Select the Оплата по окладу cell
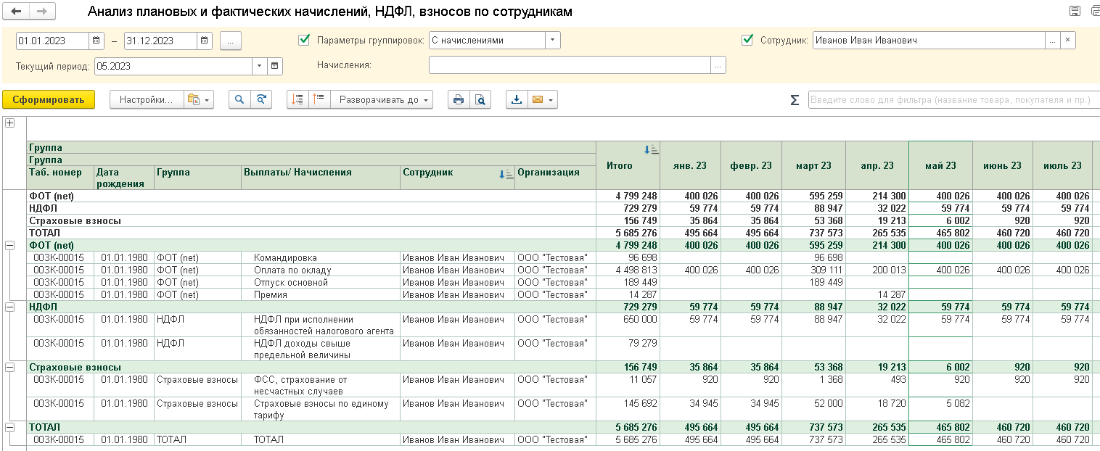Viewport: 1100px width, 451px height. [x=321, y=270]
